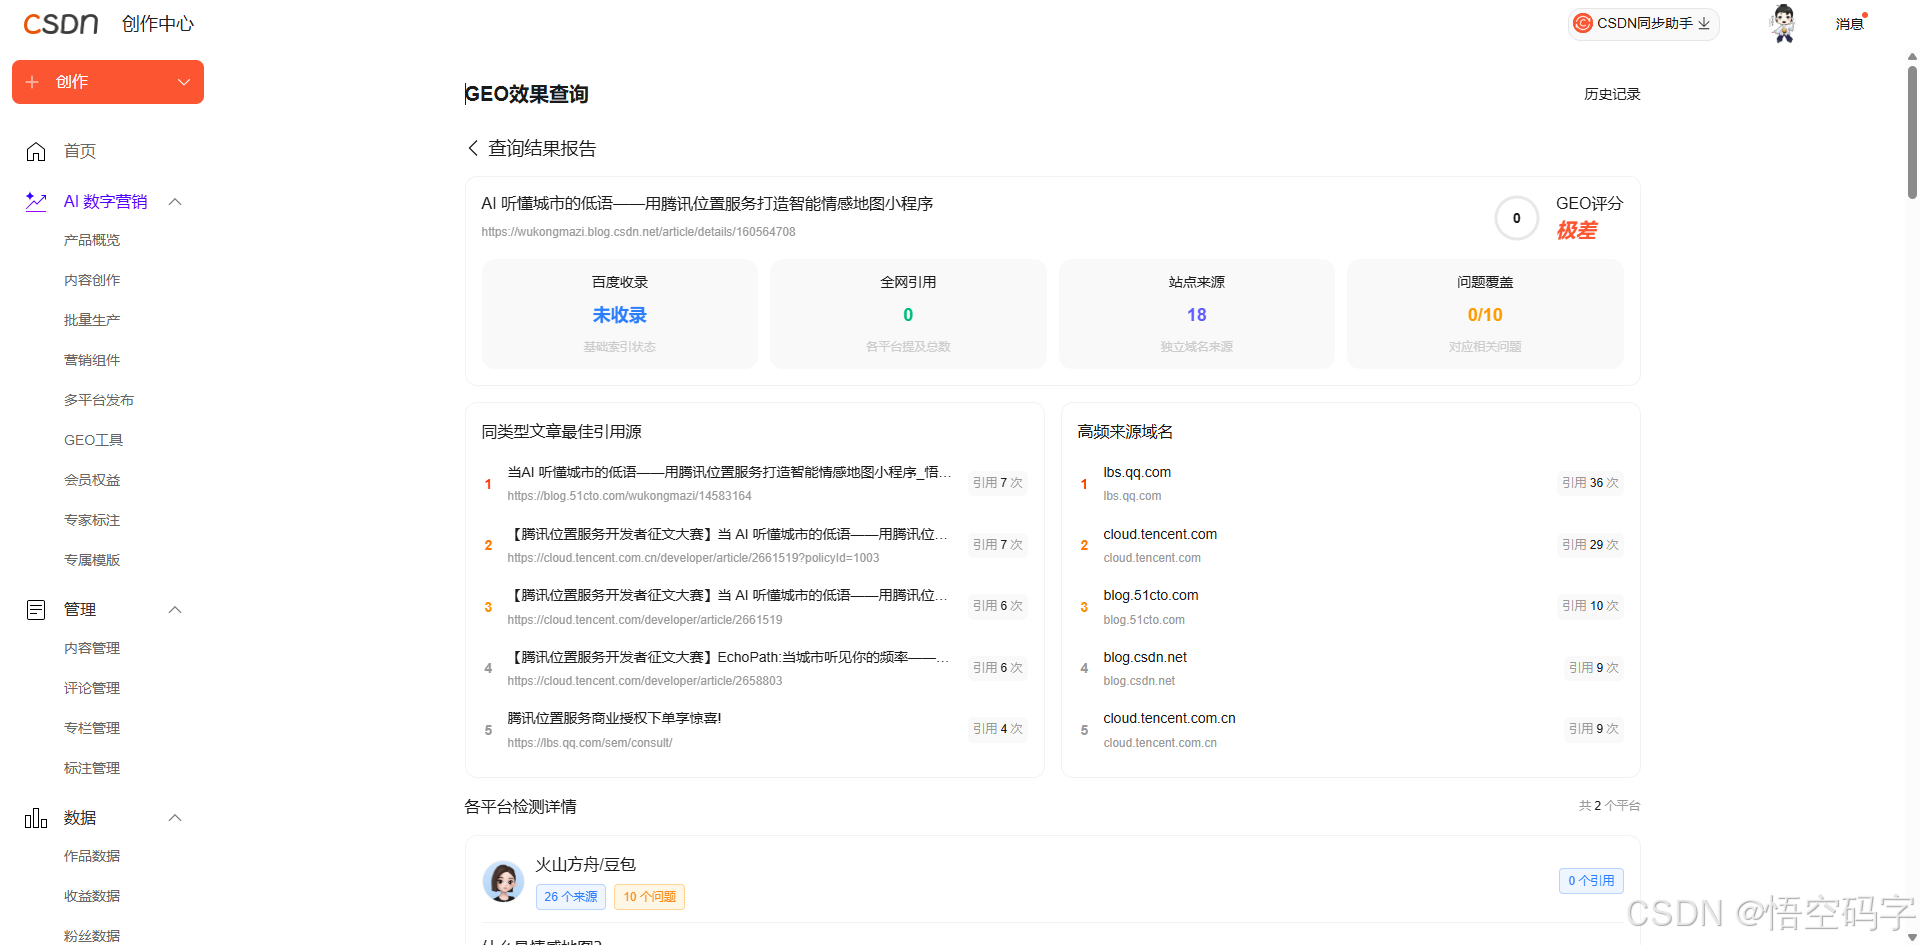The image size is (1920, 945).
Task: Collapse the 管理 section
Action: click(x=175, y=609)
